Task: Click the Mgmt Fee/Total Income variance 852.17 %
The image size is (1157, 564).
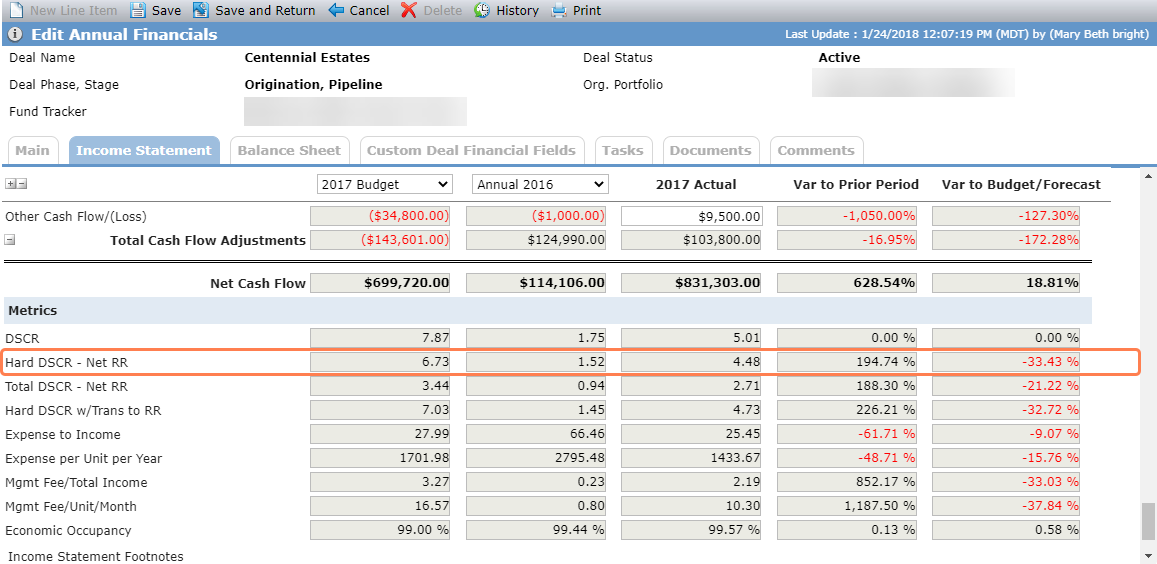Action: click(x=847, y=482)
